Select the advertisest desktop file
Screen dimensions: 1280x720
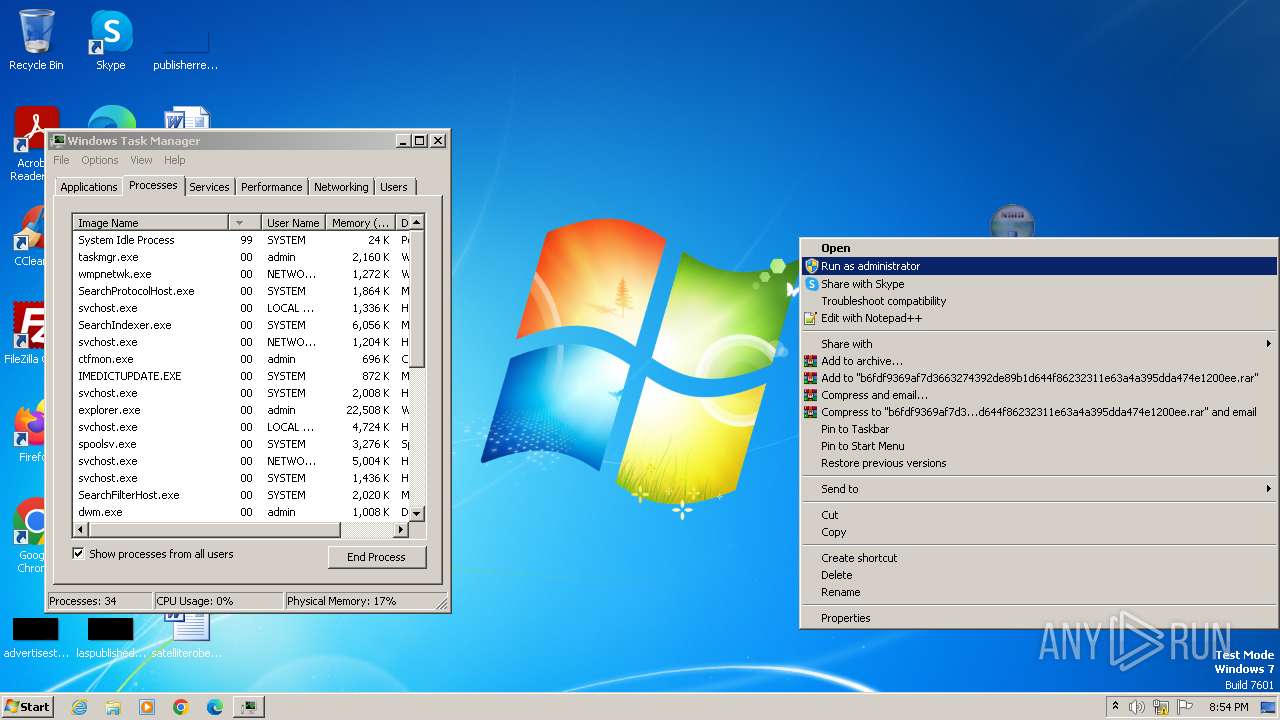[x=36, y=637]
